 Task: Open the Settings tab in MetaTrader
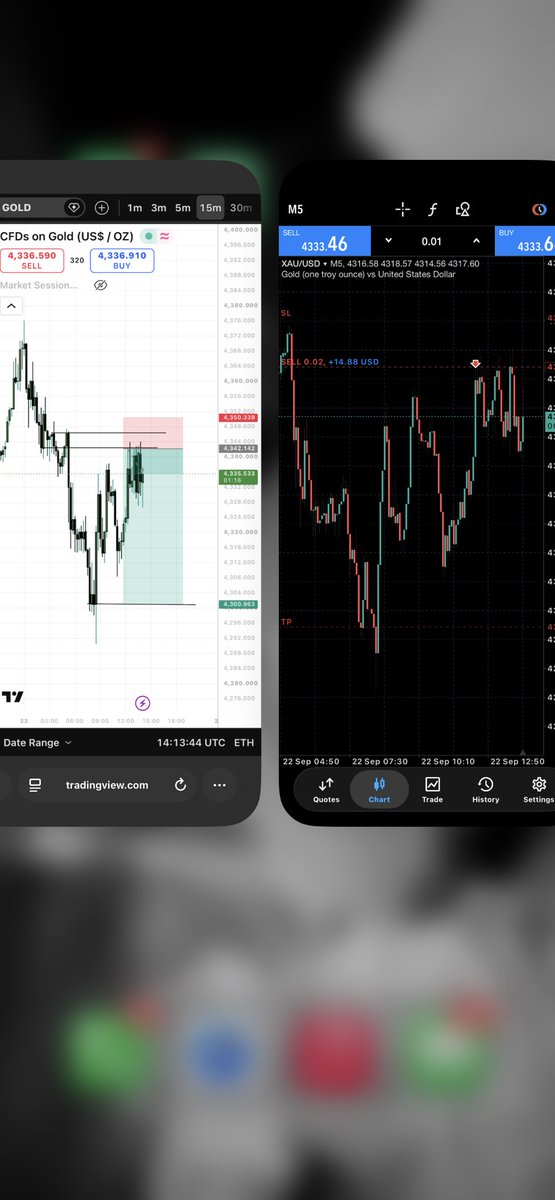[x=538, y=789]
